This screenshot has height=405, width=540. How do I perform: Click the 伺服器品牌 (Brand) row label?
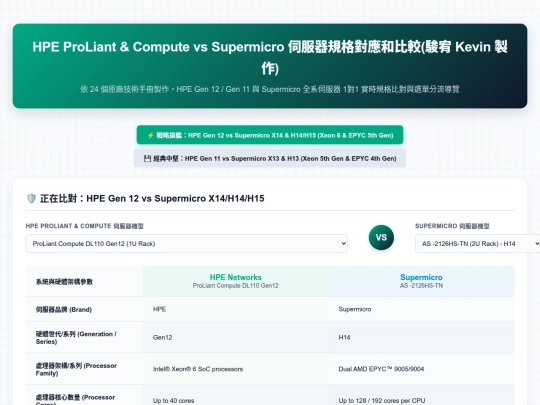84,309
